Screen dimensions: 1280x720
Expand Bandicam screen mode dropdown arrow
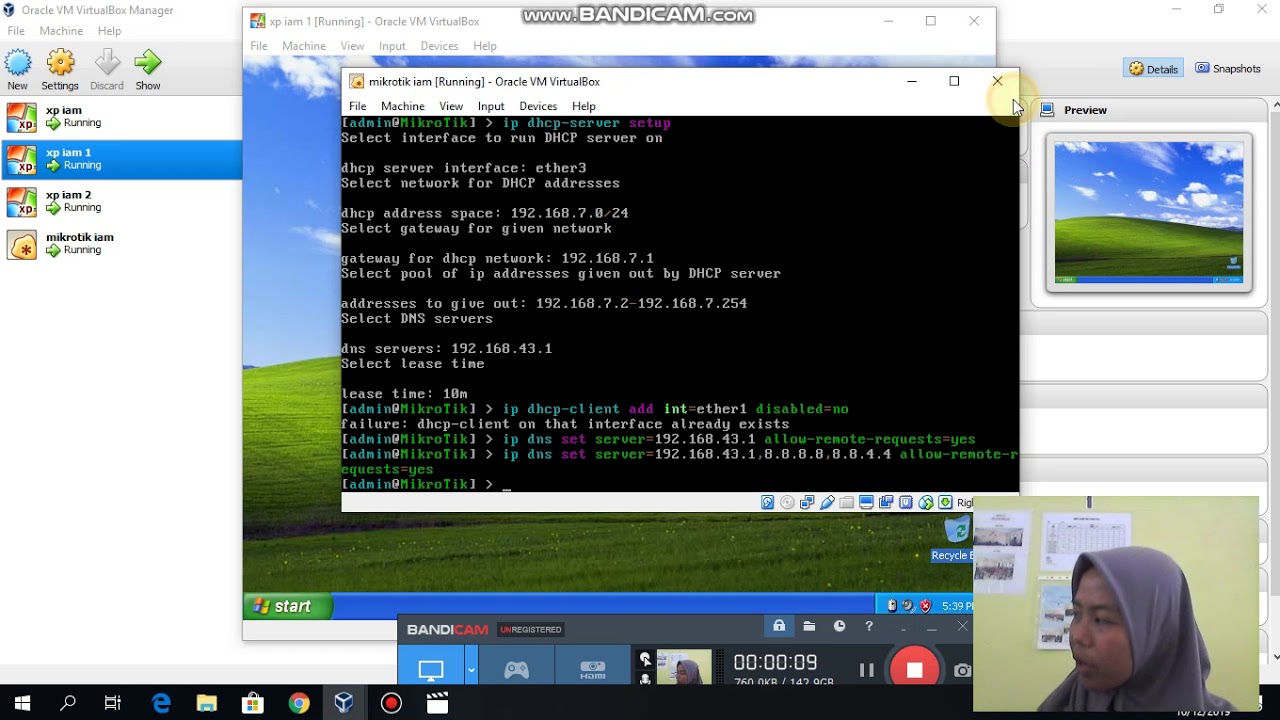point(470,670)
